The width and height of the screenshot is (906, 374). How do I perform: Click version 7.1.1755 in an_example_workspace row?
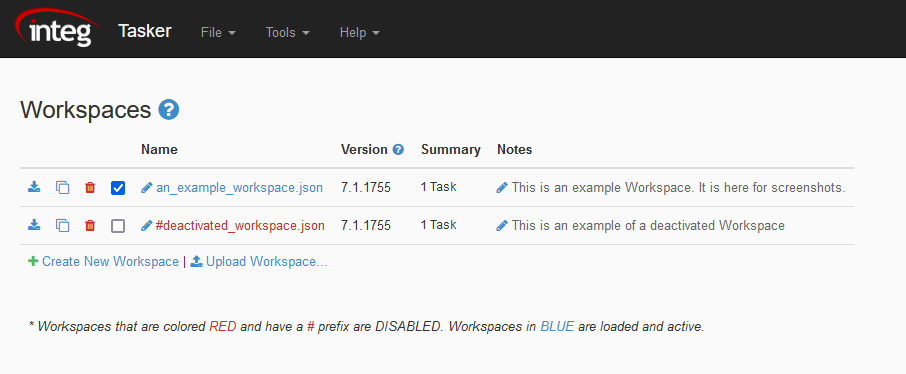pyautogui.click(x=366, y=187)
